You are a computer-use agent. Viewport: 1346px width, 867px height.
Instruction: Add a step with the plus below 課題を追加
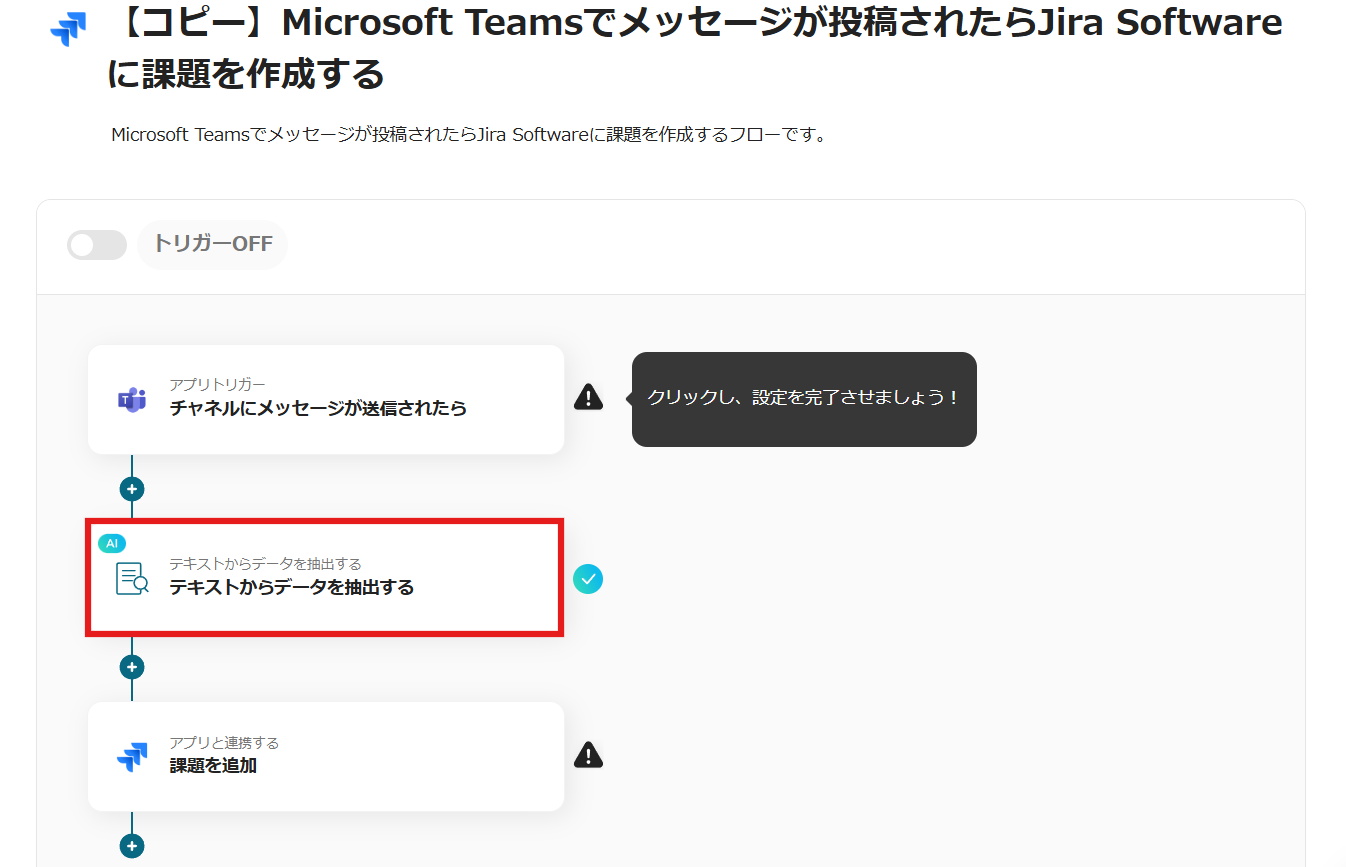pos(132,846)
